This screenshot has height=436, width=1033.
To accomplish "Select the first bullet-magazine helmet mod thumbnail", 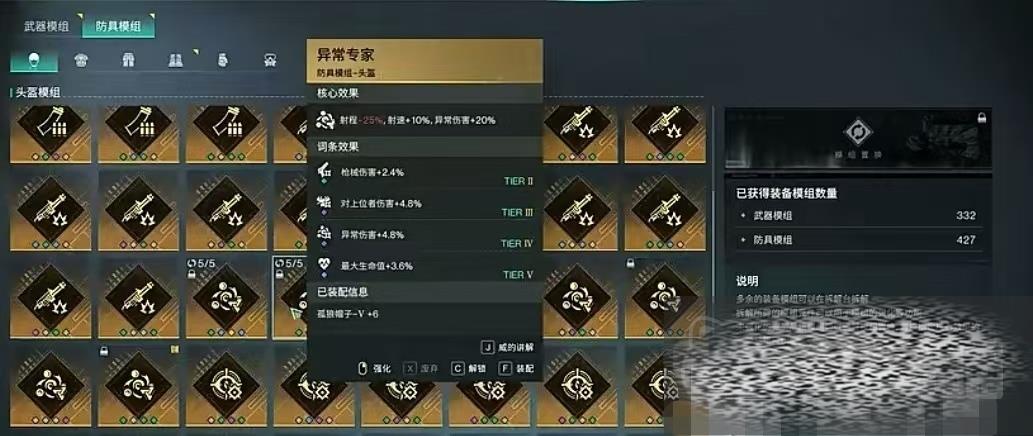I will [x=50, y=134].
